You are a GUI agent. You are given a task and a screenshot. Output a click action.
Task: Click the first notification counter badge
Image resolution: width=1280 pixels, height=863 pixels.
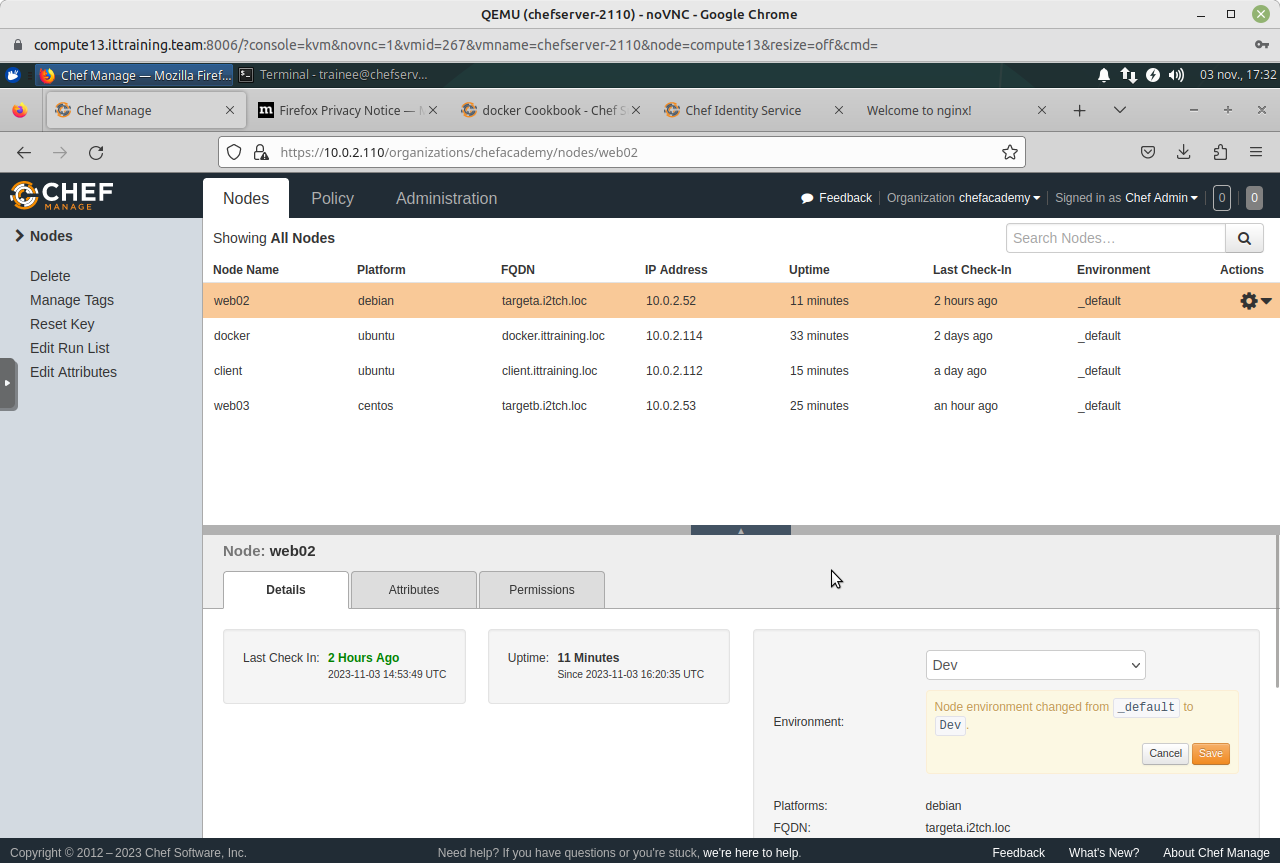coord(1221,198)
